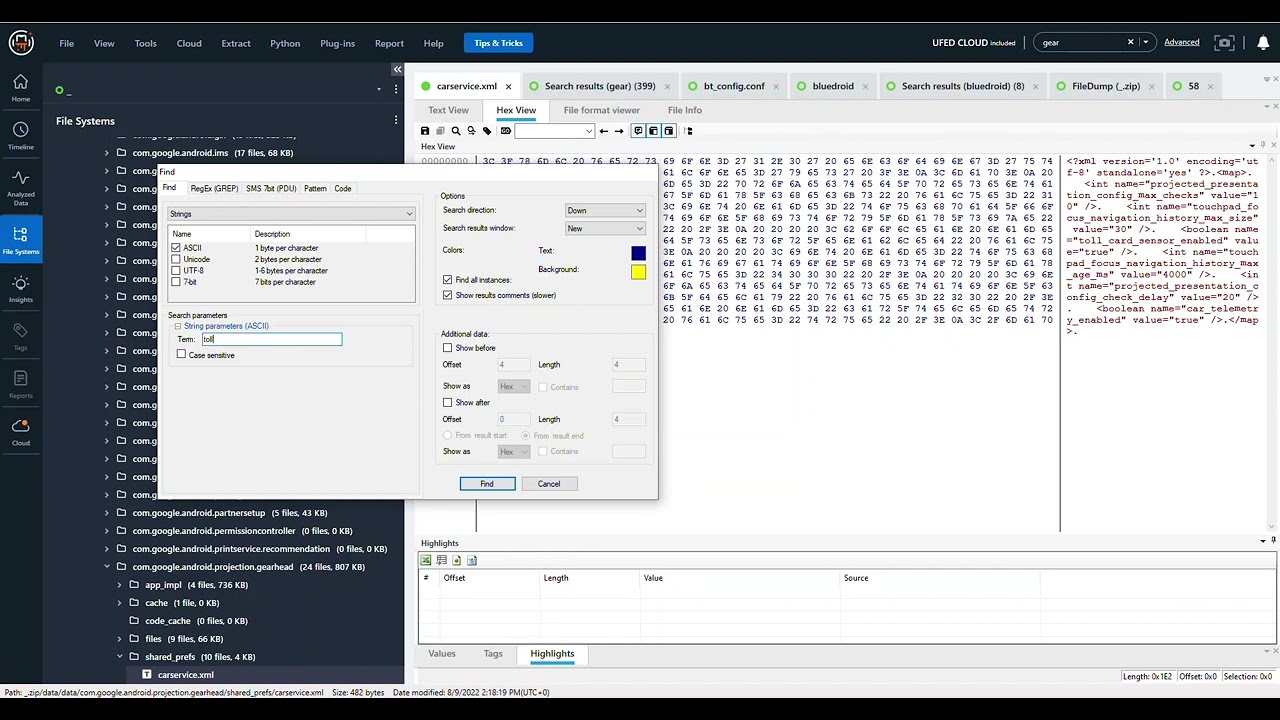This screenshot has height=720, width=1280.
Task: Switch to the Text View tab
Action: tap(448, 110)
